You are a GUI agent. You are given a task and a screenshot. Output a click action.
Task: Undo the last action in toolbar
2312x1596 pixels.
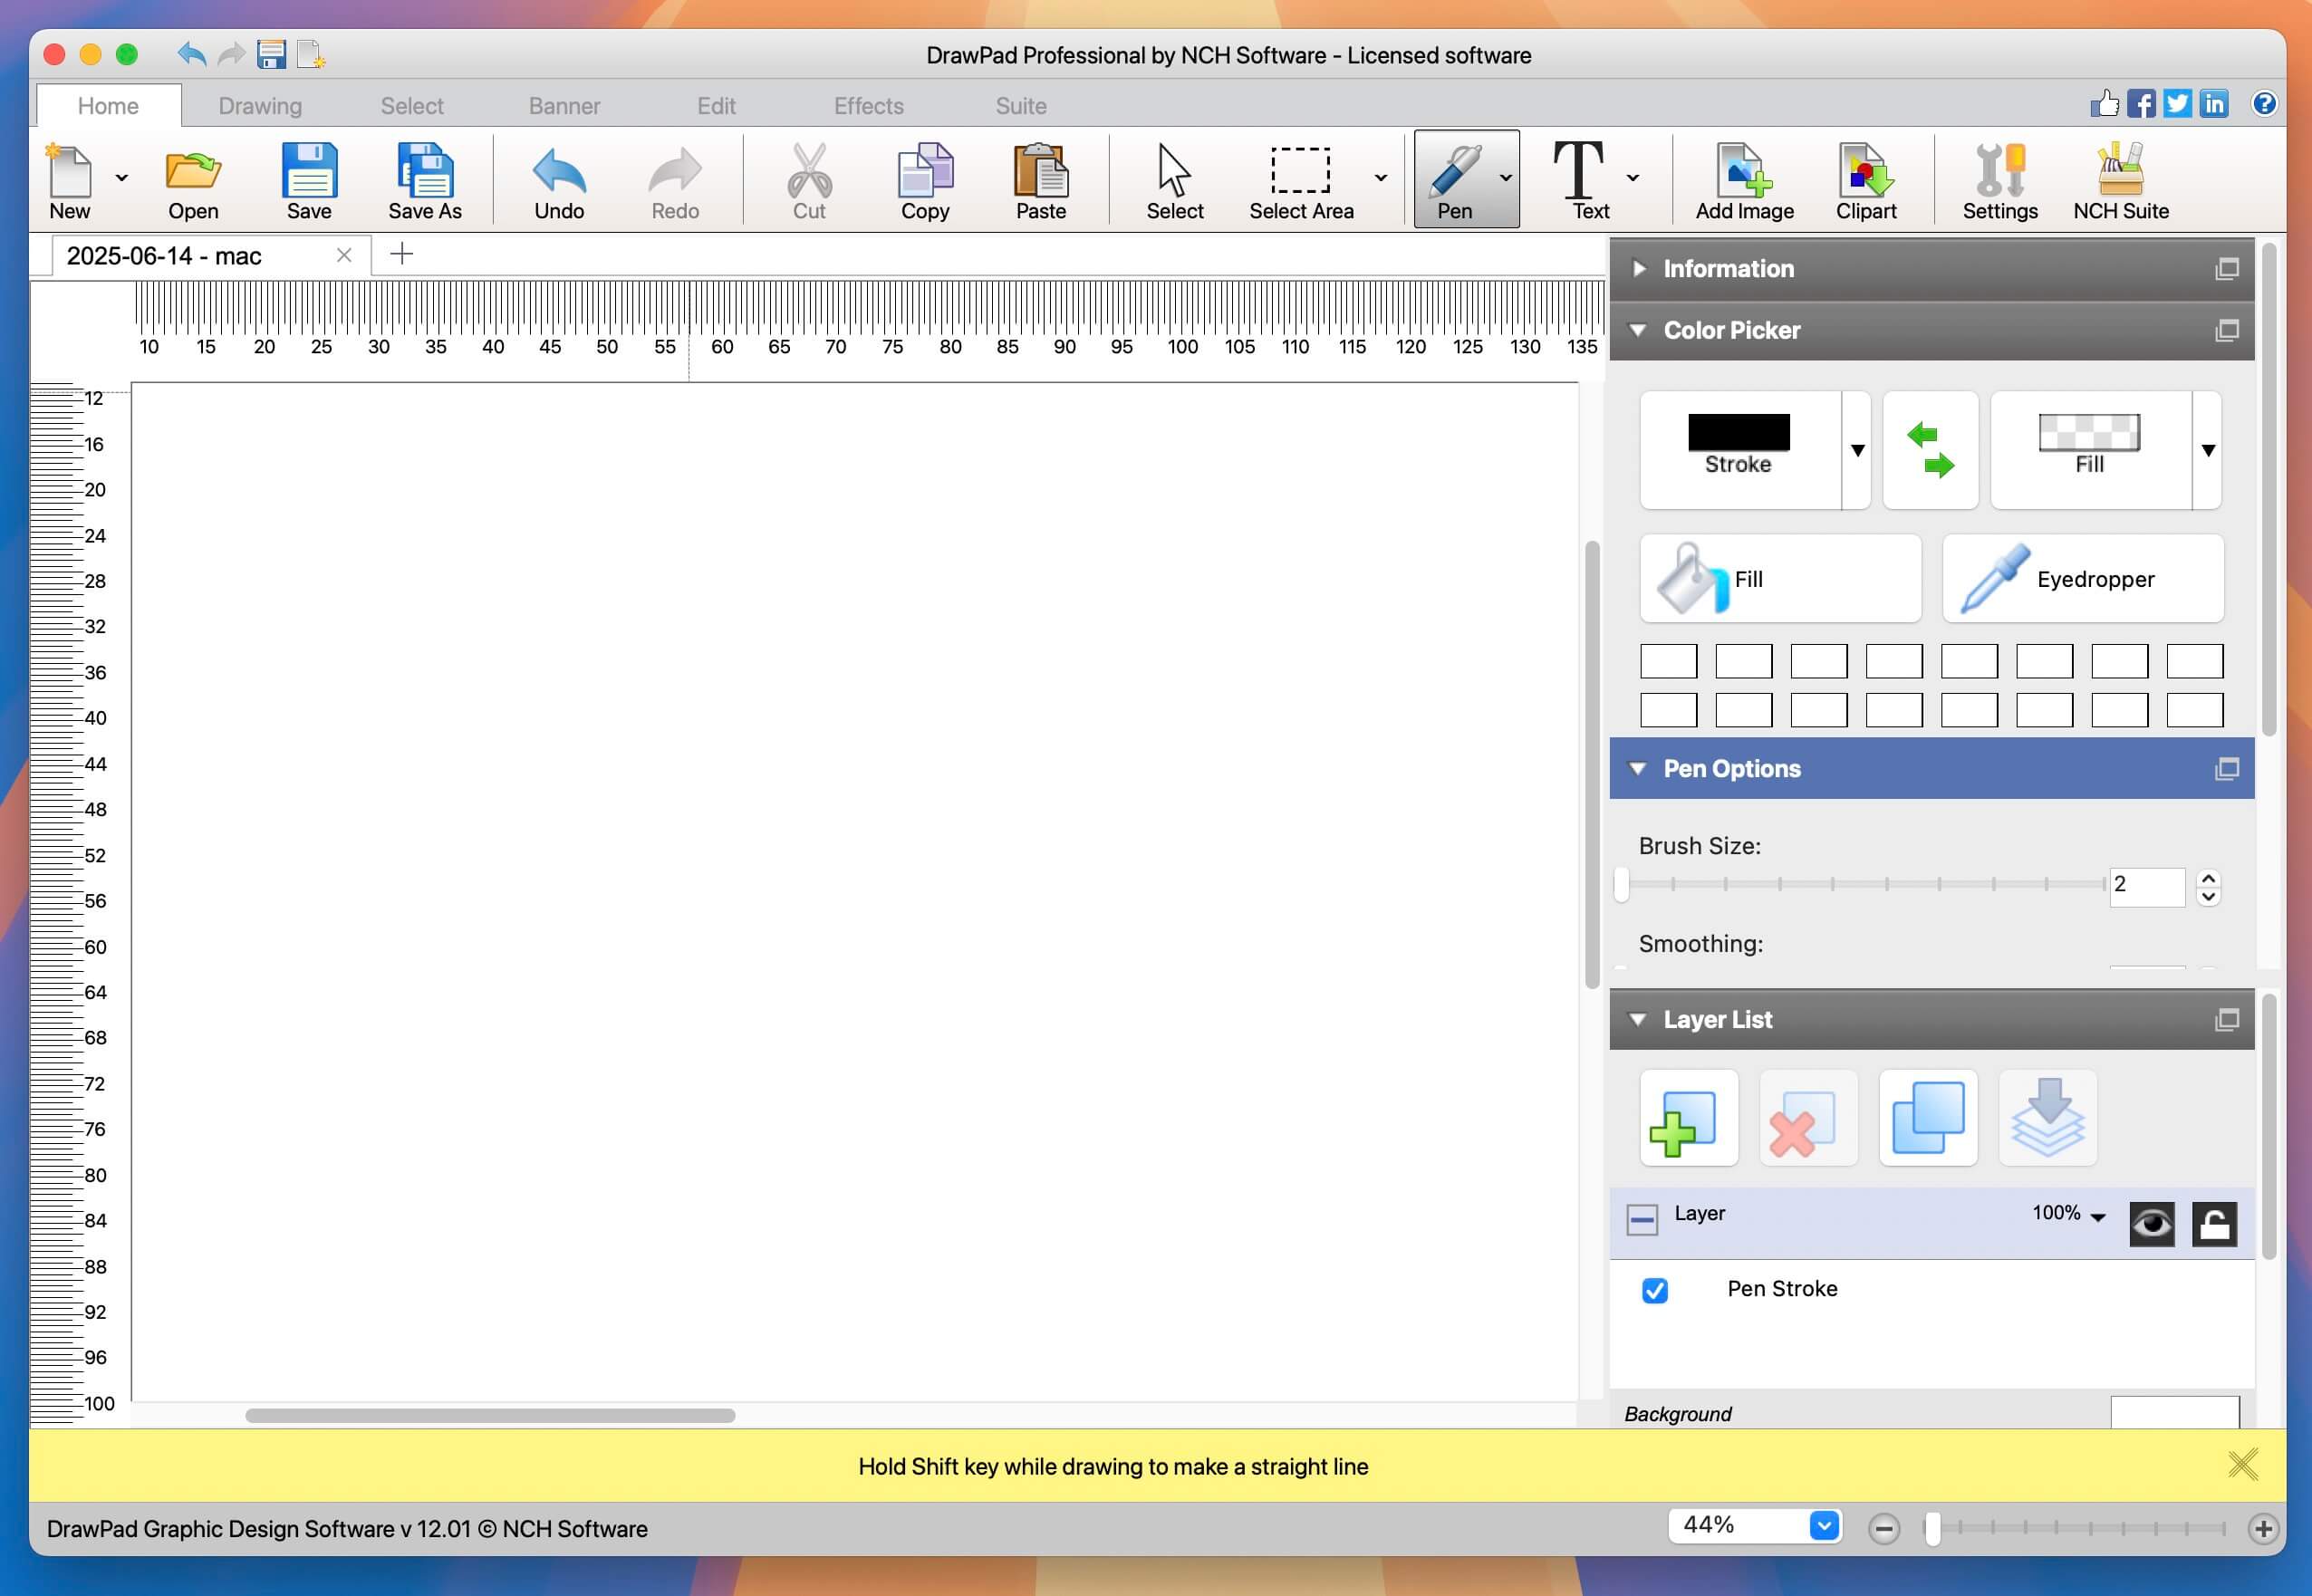(x=559, y=180)
